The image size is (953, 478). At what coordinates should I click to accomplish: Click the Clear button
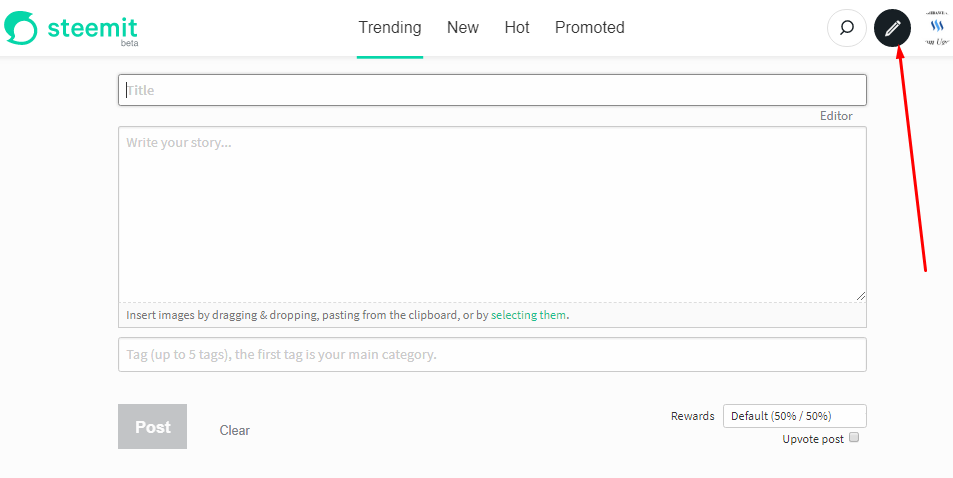[x=235, y=430]
